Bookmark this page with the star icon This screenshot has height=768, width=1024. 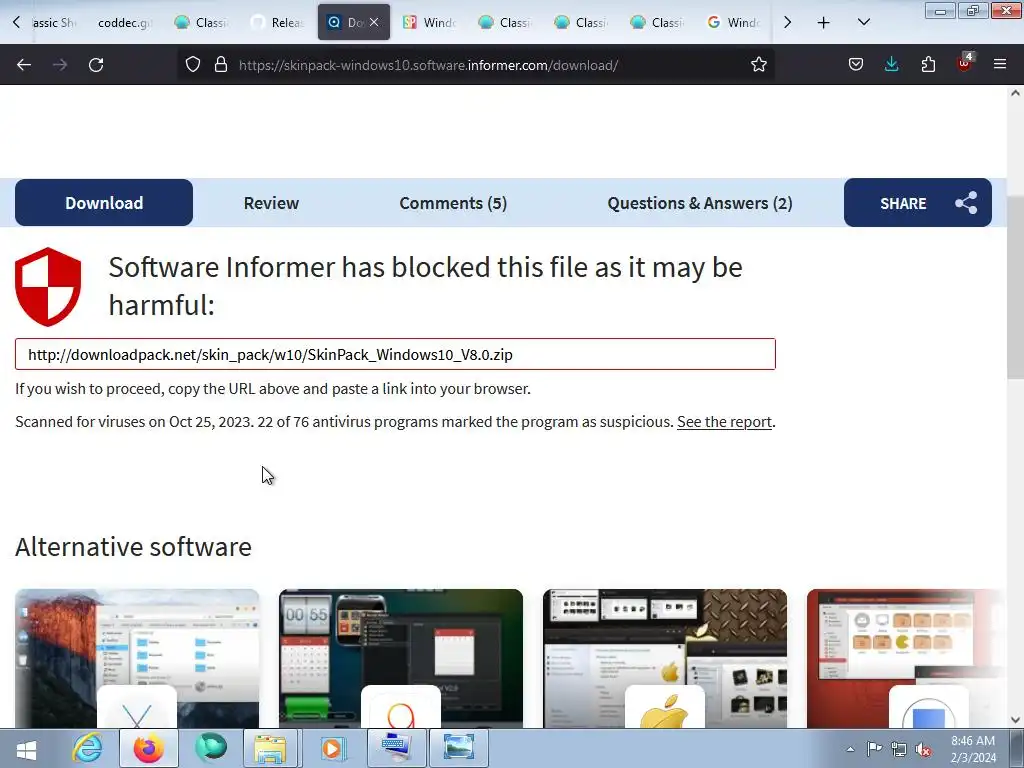758,65
